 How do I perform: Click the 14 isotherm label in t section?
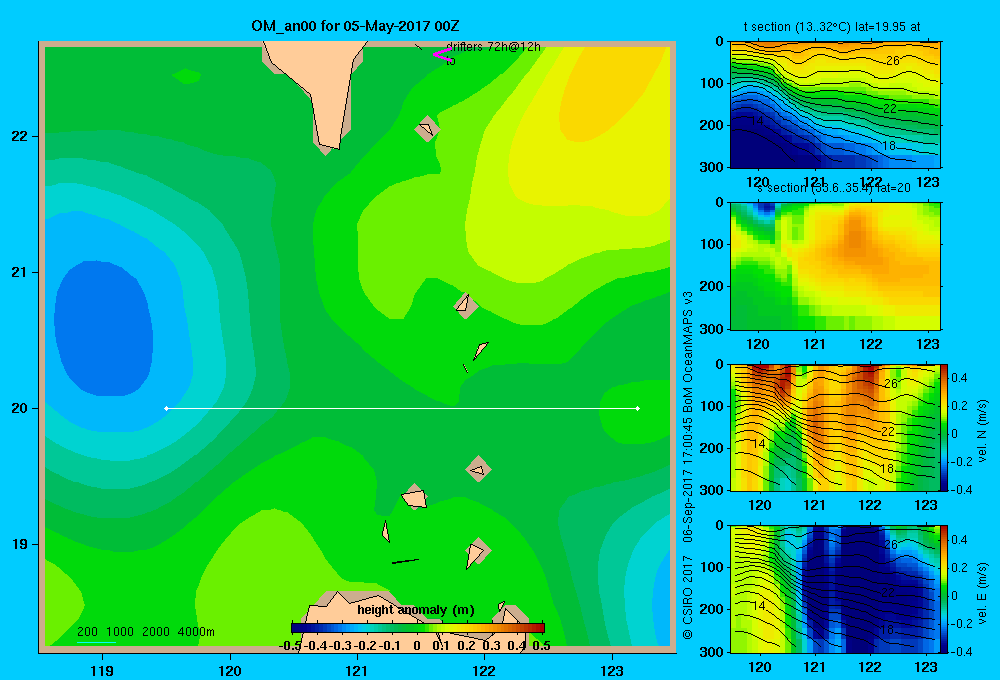coord(756,121)
